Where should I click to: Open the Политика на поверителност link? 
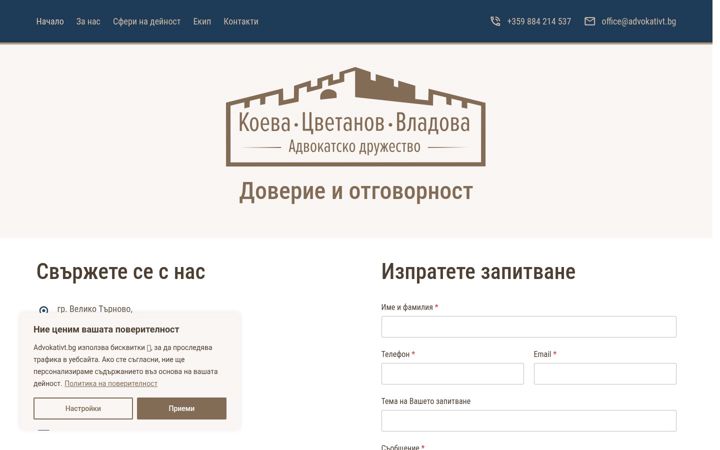(111, 383)
